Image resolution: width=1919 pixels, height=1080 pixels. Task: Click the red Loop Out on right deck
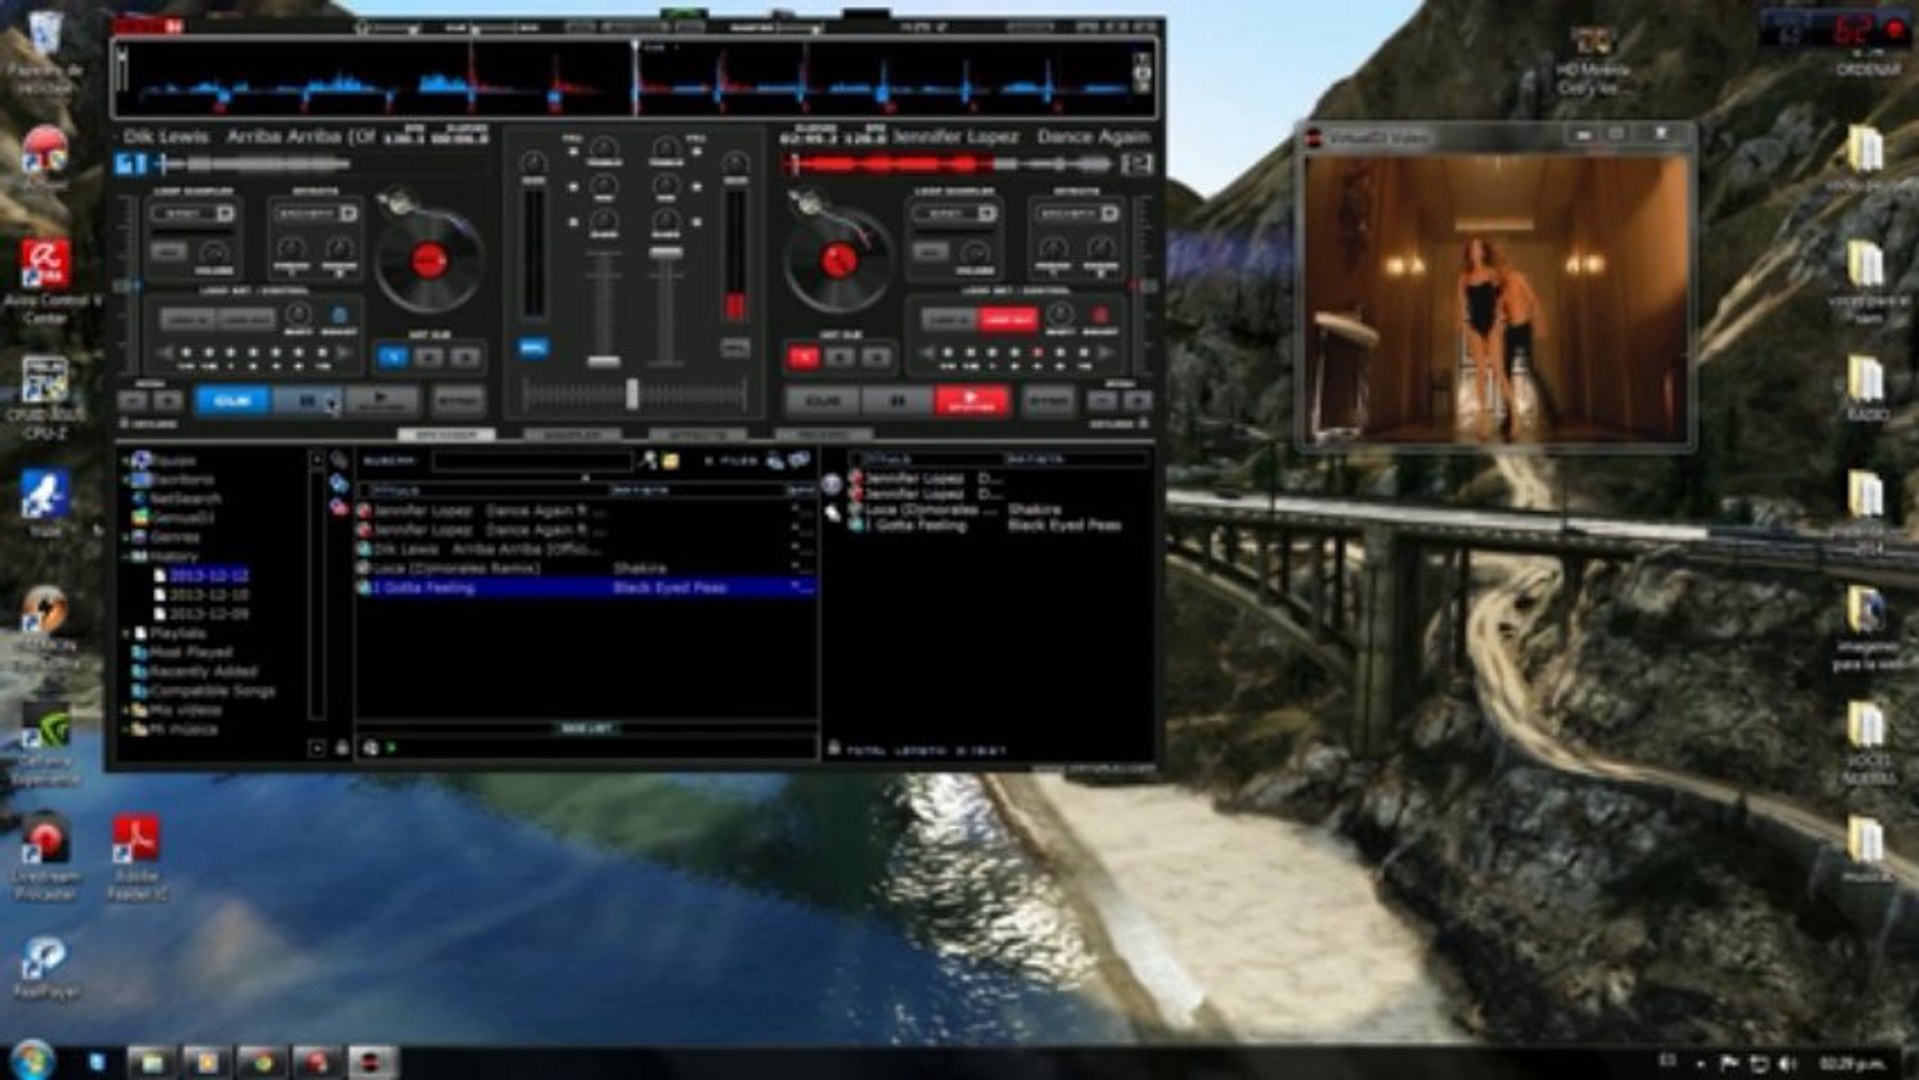coord(1007,319)
